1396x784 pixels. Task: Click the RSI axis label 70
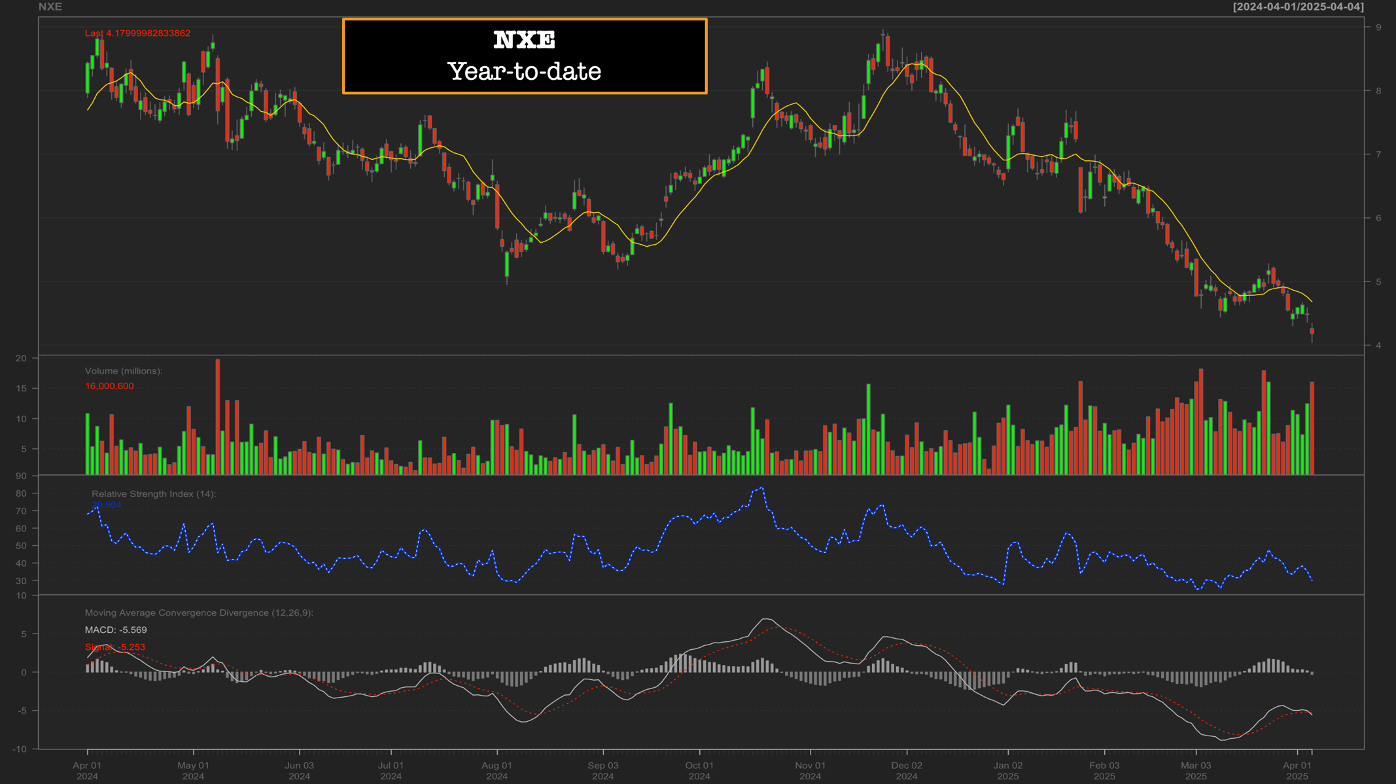point(21,511)
